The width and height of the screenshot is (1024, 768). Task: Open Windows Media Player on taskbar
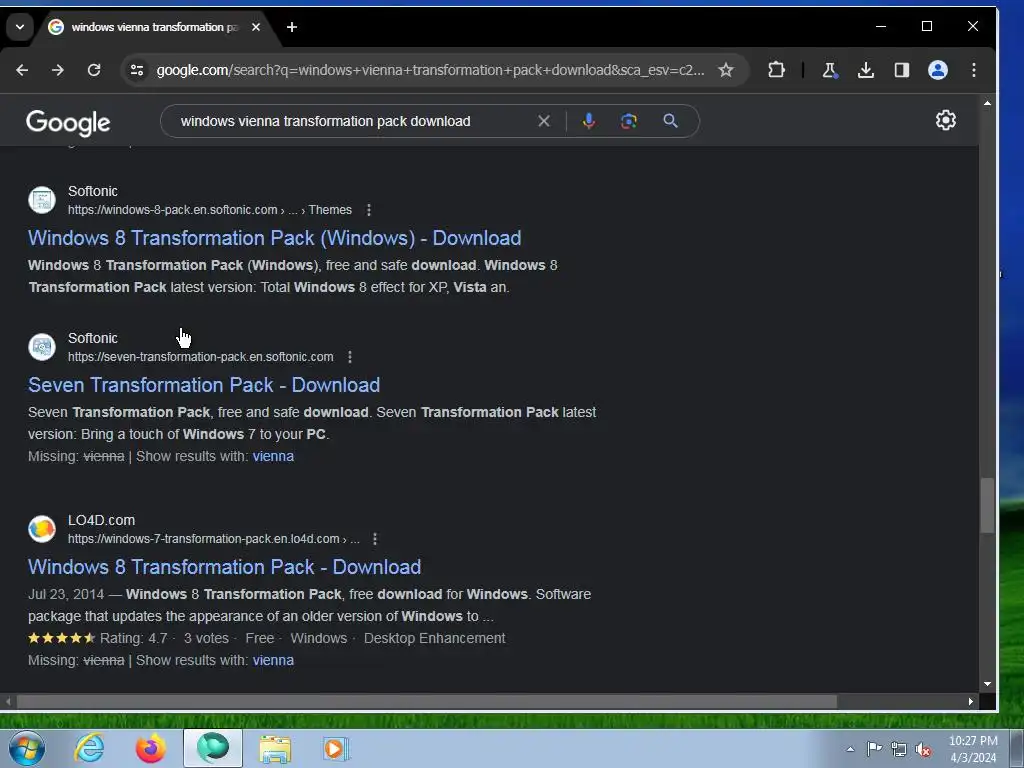coord(336,748)
